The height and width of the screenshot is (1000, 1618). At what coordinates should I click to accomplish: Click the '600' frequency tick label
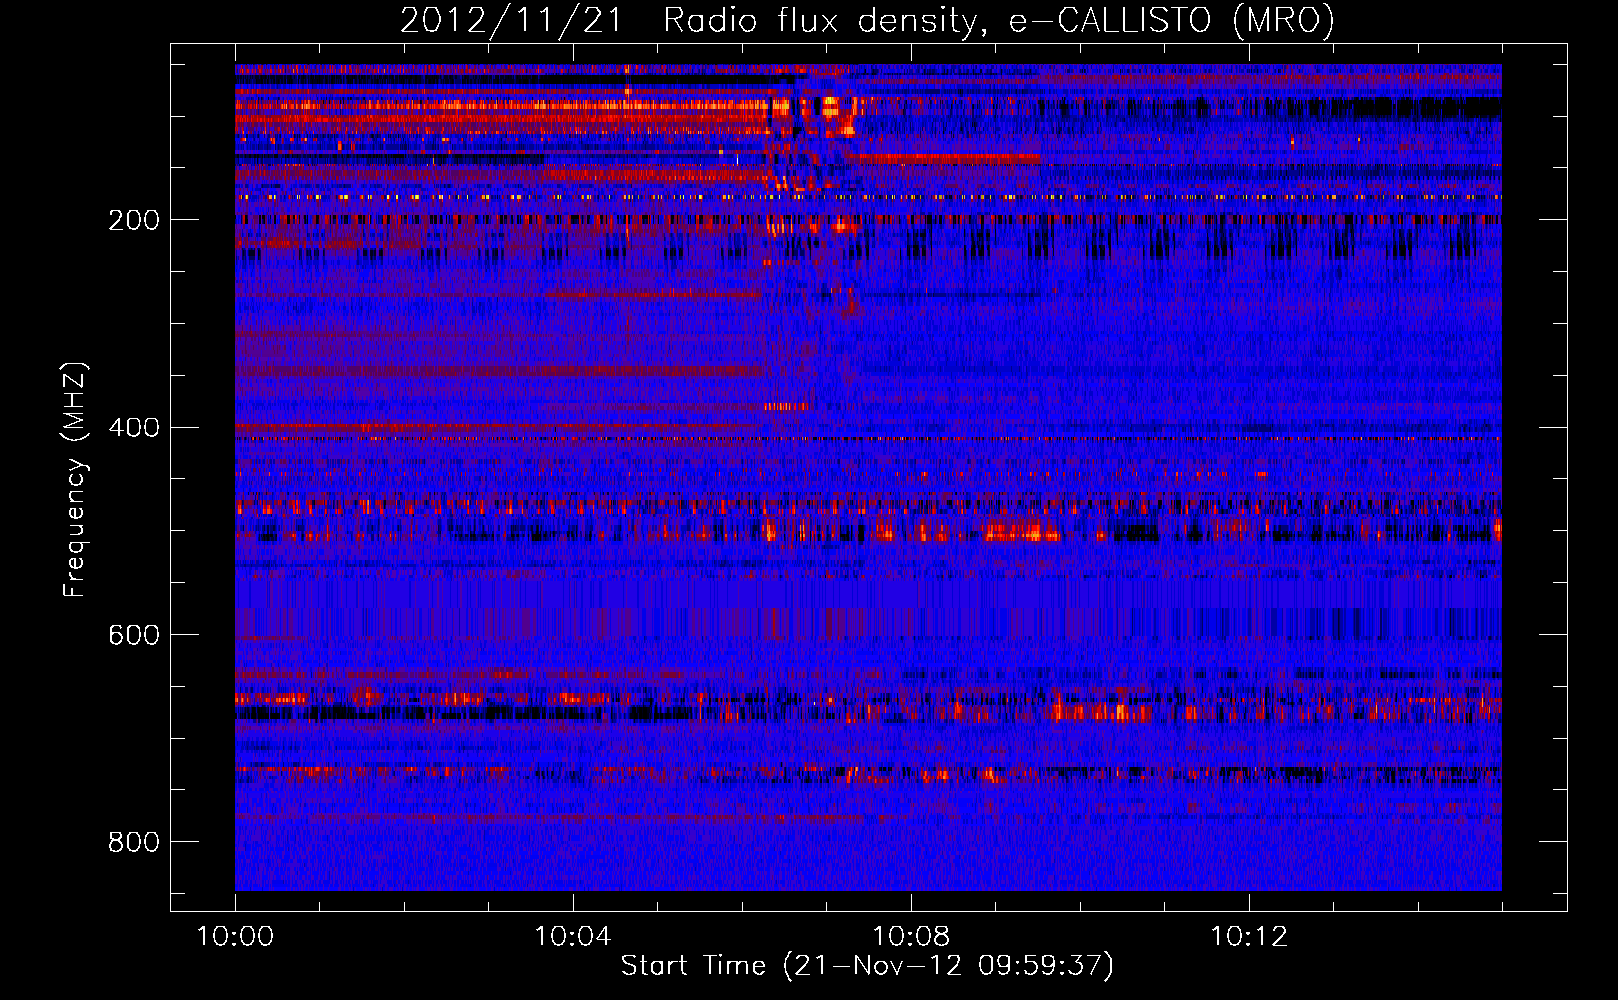[134, 636]
